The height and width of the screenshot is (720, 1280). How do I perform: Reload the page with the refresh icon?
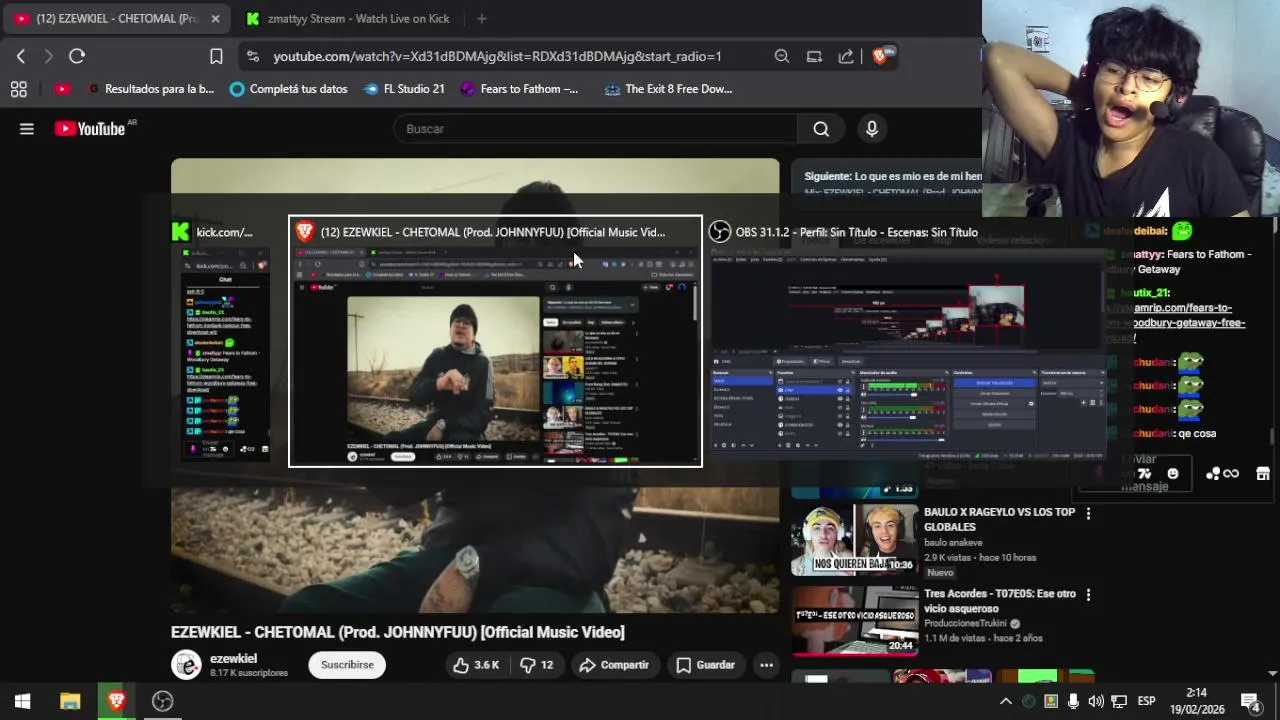point(77,56)
